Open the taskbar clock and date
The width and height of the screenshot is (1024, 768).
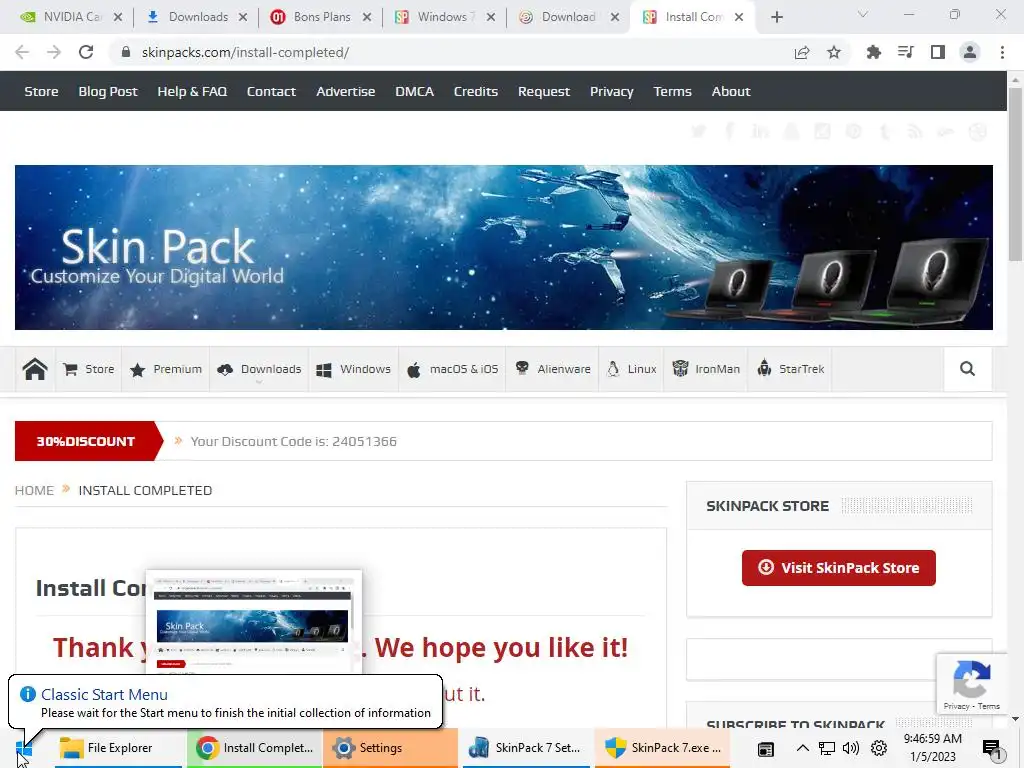coord(933,748)
